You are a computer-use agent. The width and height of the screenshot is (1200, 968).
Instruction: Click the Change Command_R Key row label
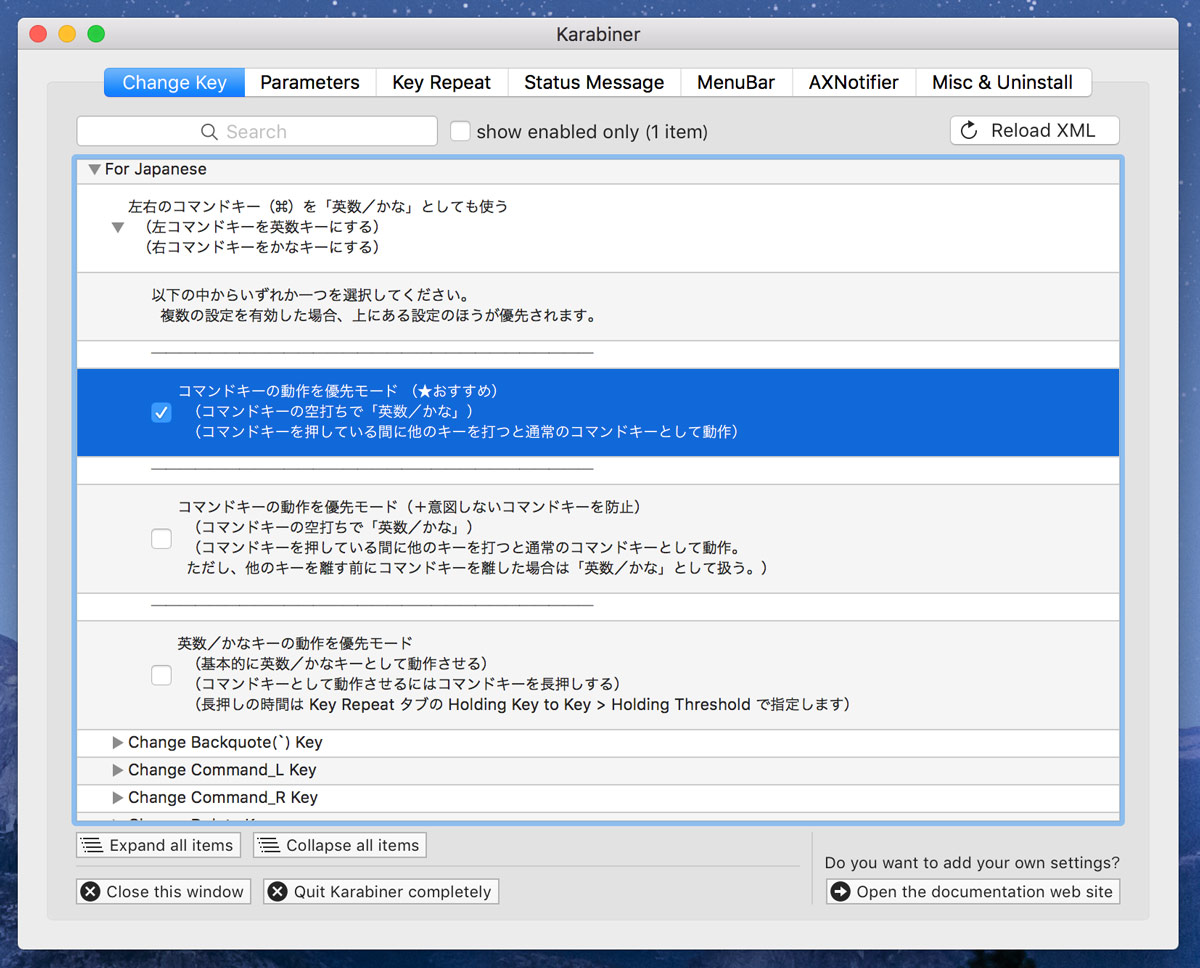pyautogui.click(x=223, y=798)
